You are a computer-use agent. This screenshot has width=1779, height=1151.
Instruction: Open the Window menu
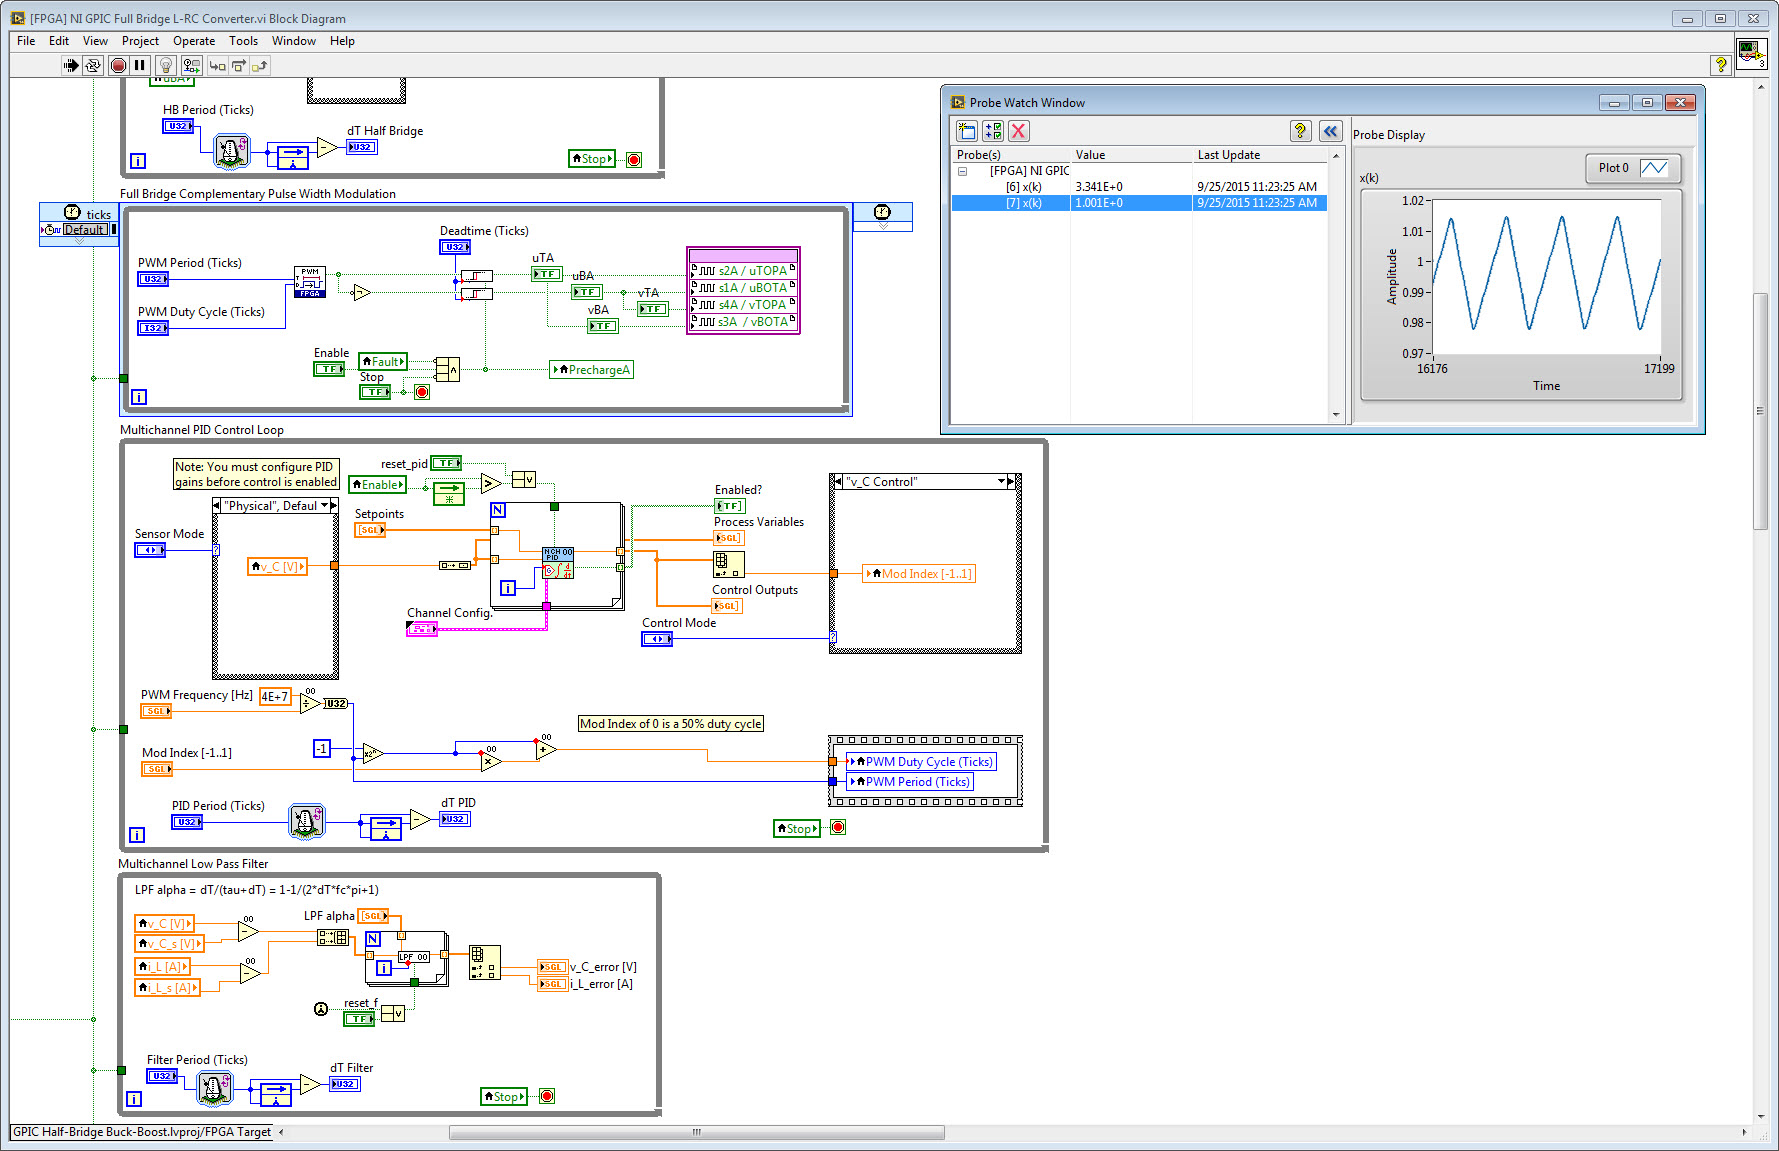point(294,41)
